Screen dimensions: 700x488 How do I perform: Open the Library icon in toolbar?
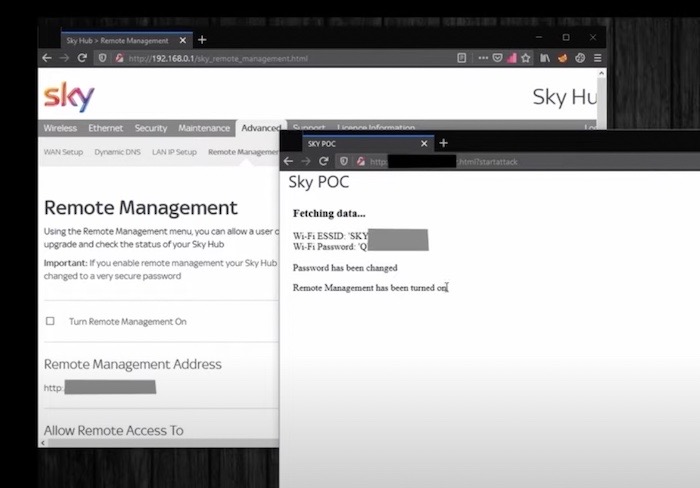click(545, 58)
